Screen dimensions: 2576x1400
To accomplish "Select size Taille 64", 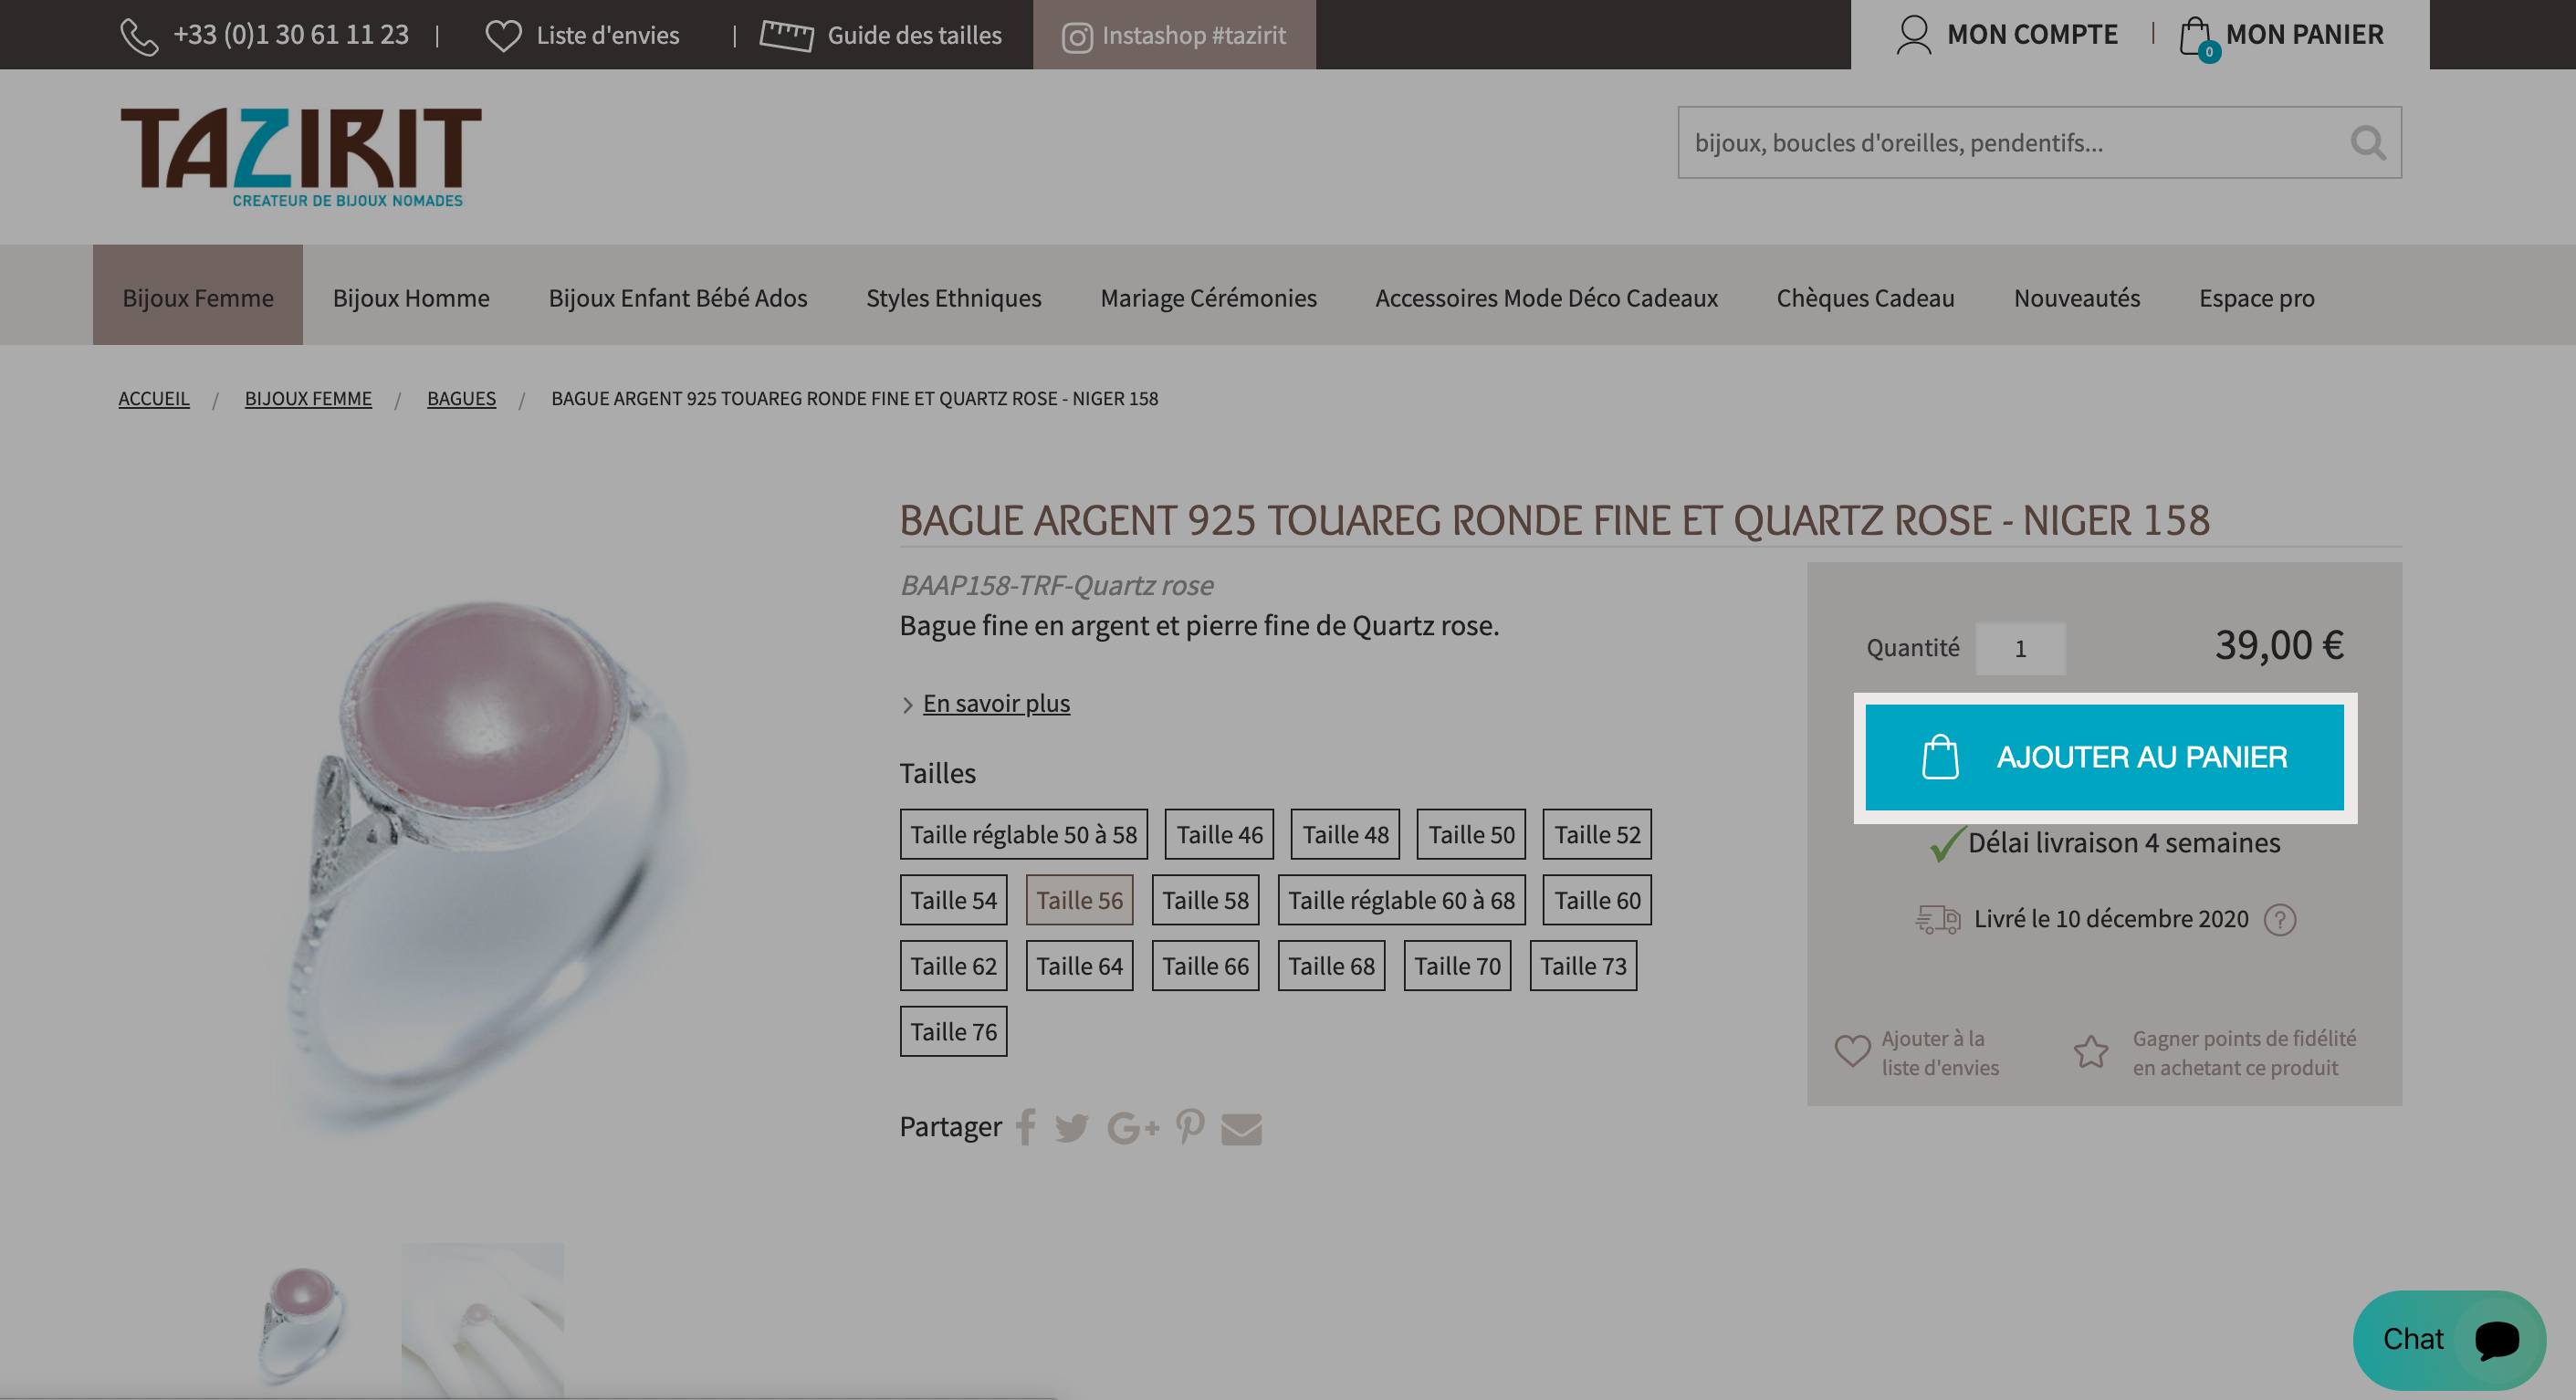I will [x=1079, y=966].
